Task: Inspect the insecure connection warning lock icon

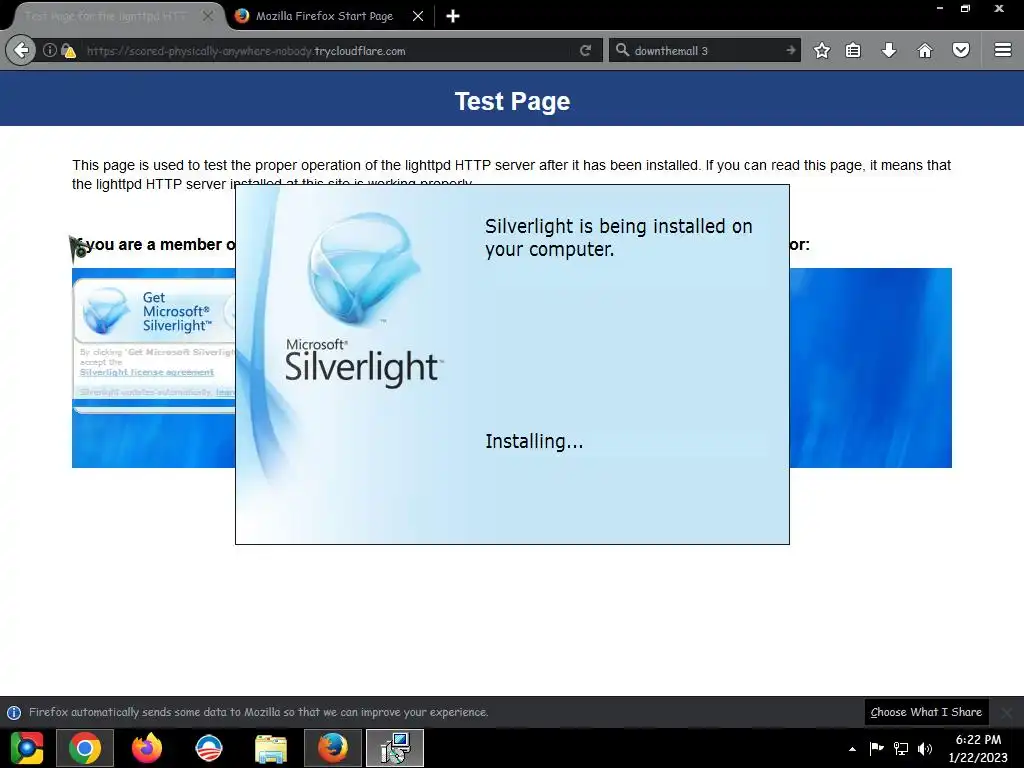Action: coord(69,51)
